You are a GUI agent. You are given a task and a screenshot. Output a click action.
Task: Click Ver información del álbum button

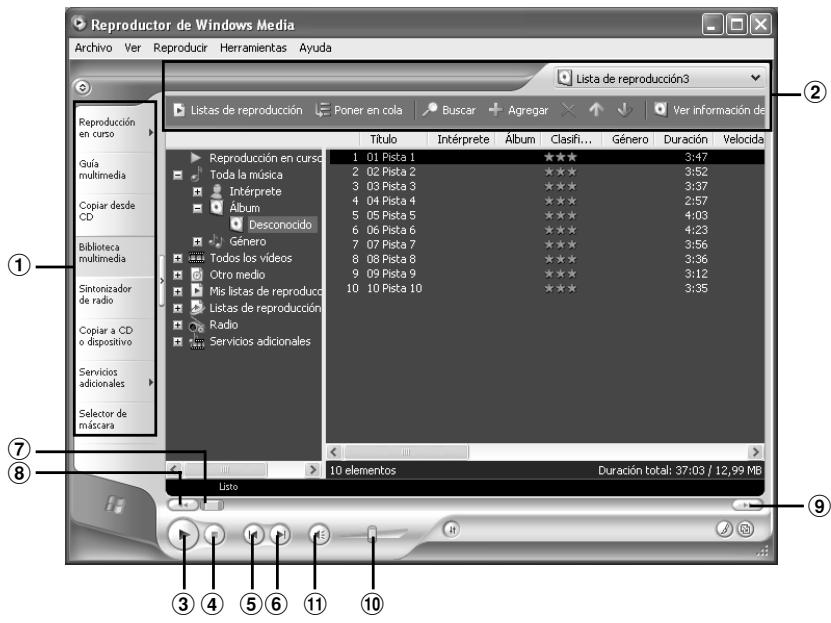point(709,110)
